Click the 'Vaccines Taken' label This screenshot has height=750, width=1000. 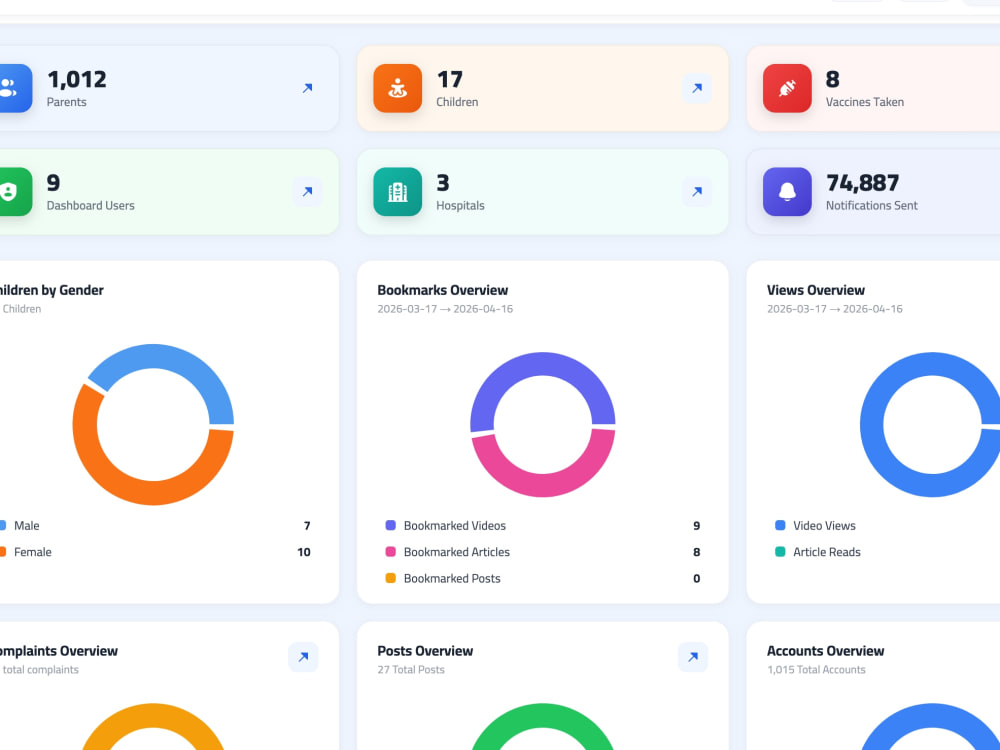click(865, 102)
